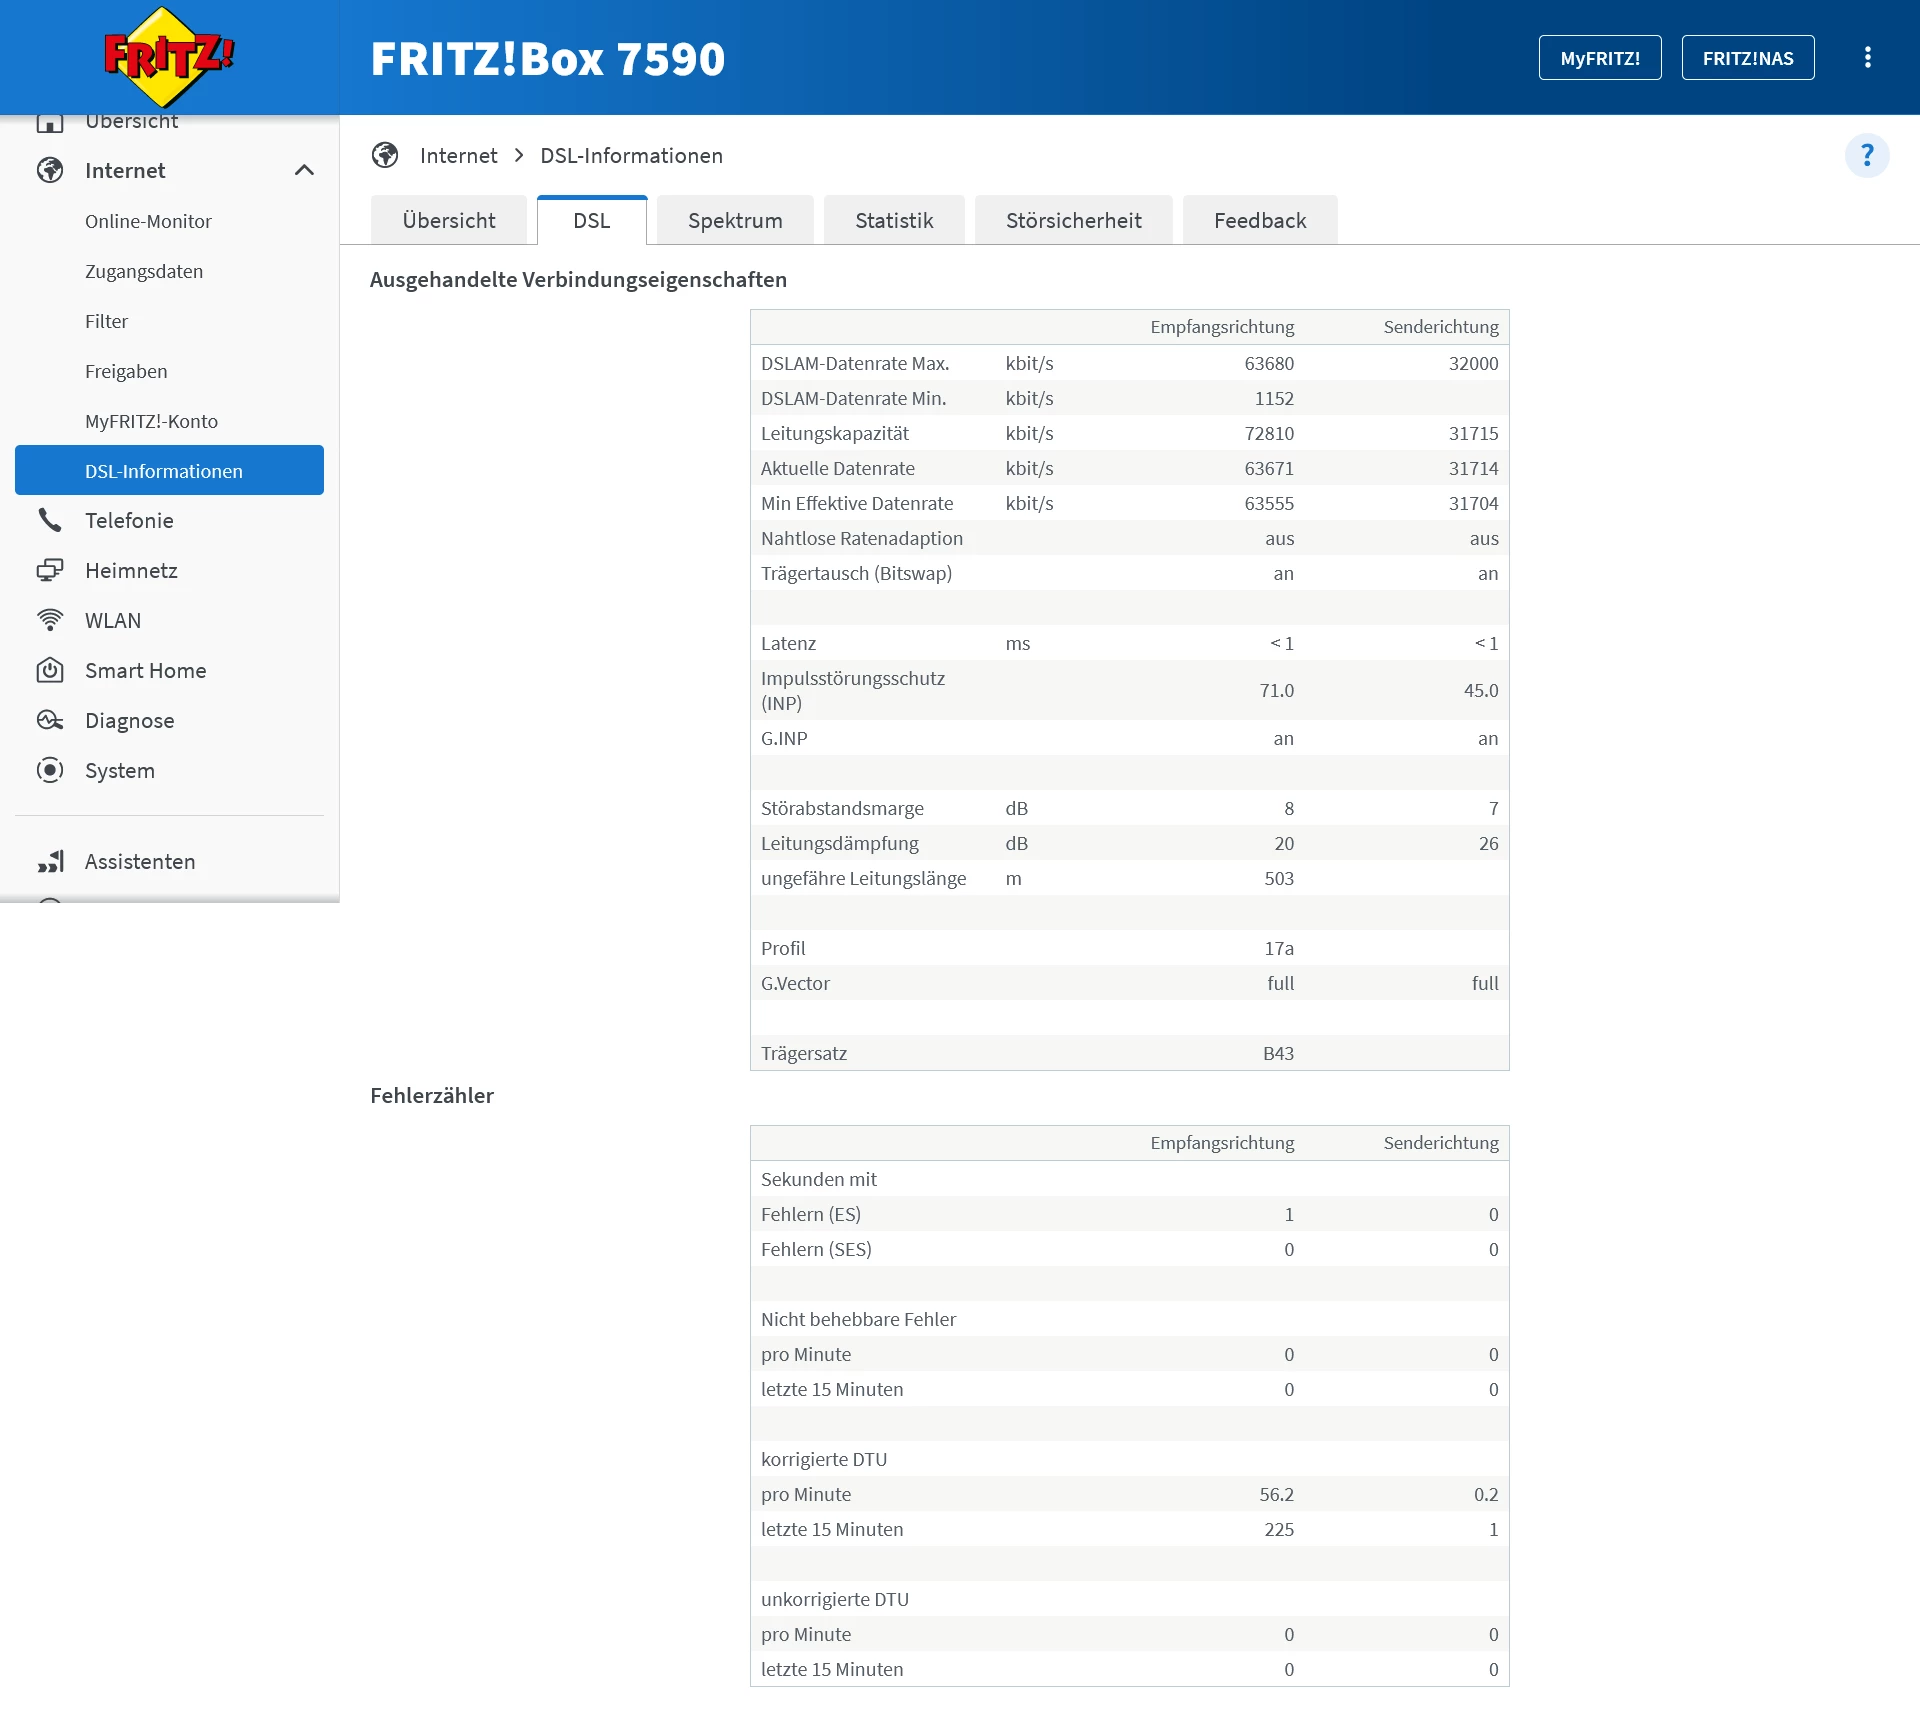Click the Internet breadcrumb link
The image size is (1920, 1717).
click(x=458, y=156)
